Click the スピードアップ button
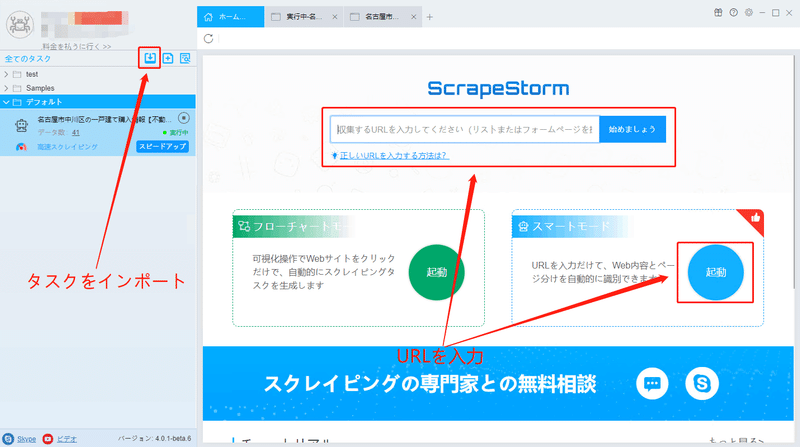The width and height of the screenshot is (800, 447). (x=163, y=146)
